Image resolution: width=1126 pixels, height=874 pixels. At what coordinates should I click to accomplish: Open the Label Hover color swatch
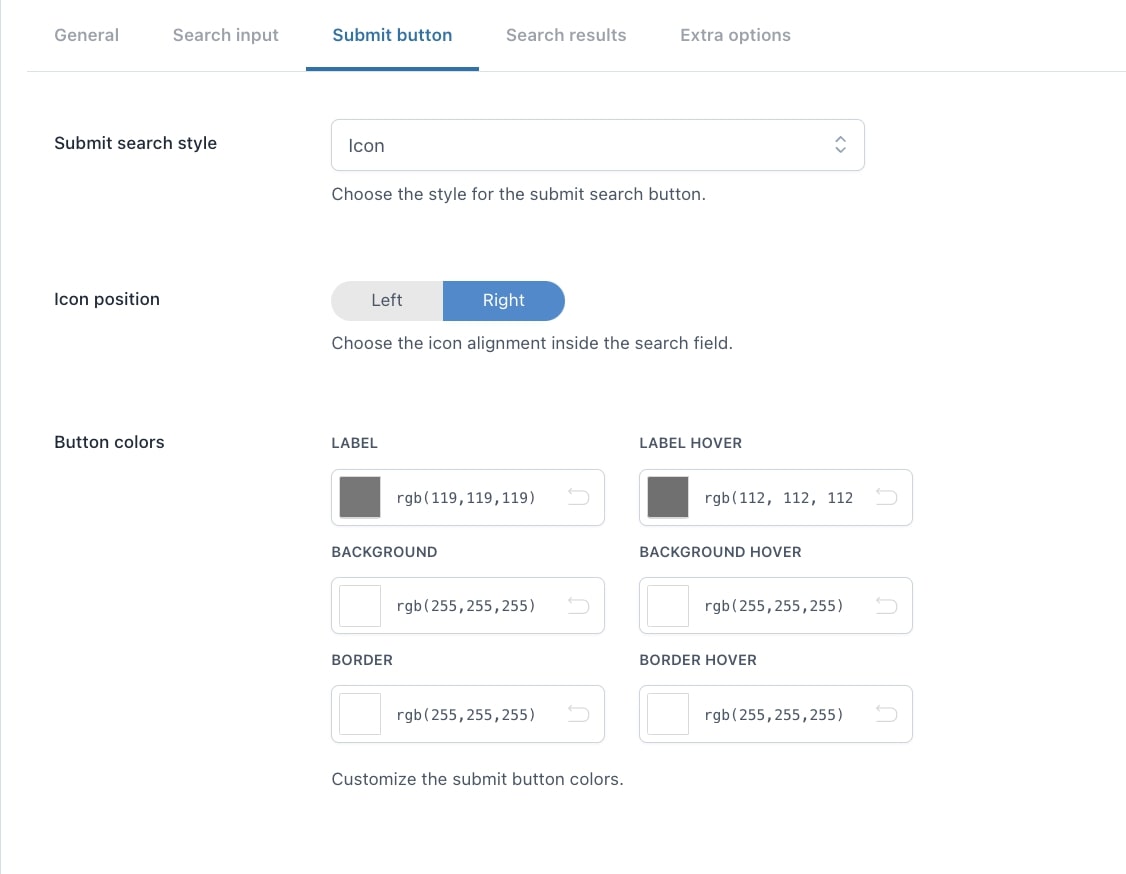(x=668, y=497)
